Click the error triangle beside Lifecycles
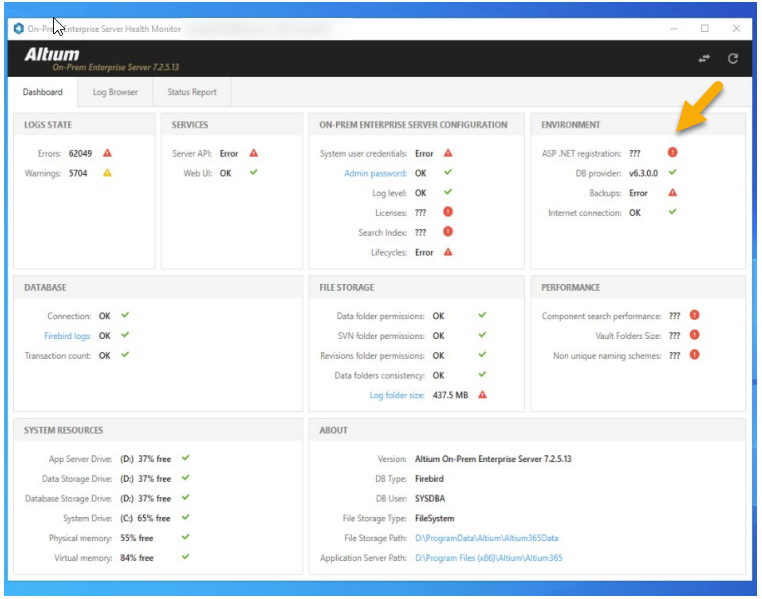This screenshot has width=762, height=599. click(x=448, y=252)
